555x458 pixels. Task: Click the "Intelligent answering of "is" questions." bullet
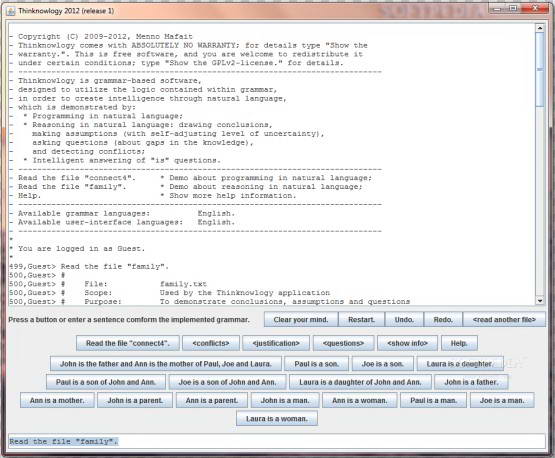coord(126,160)
